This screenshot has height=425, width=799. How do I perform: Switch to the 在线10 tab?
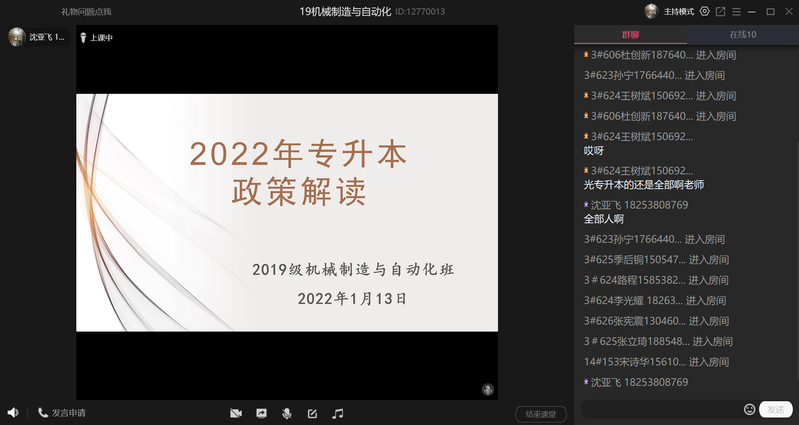coord(742,34)
